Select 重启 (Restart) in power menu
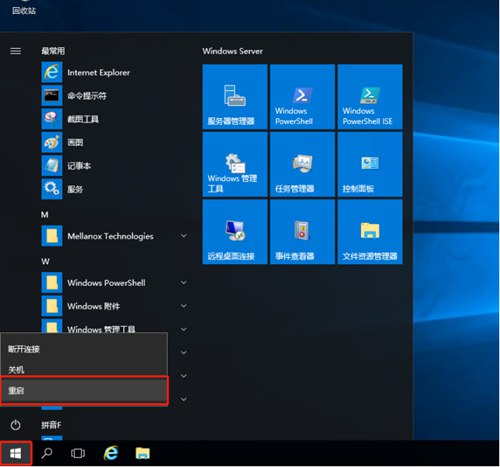Viewport: 500px width, 467px height. click(84, 391)
